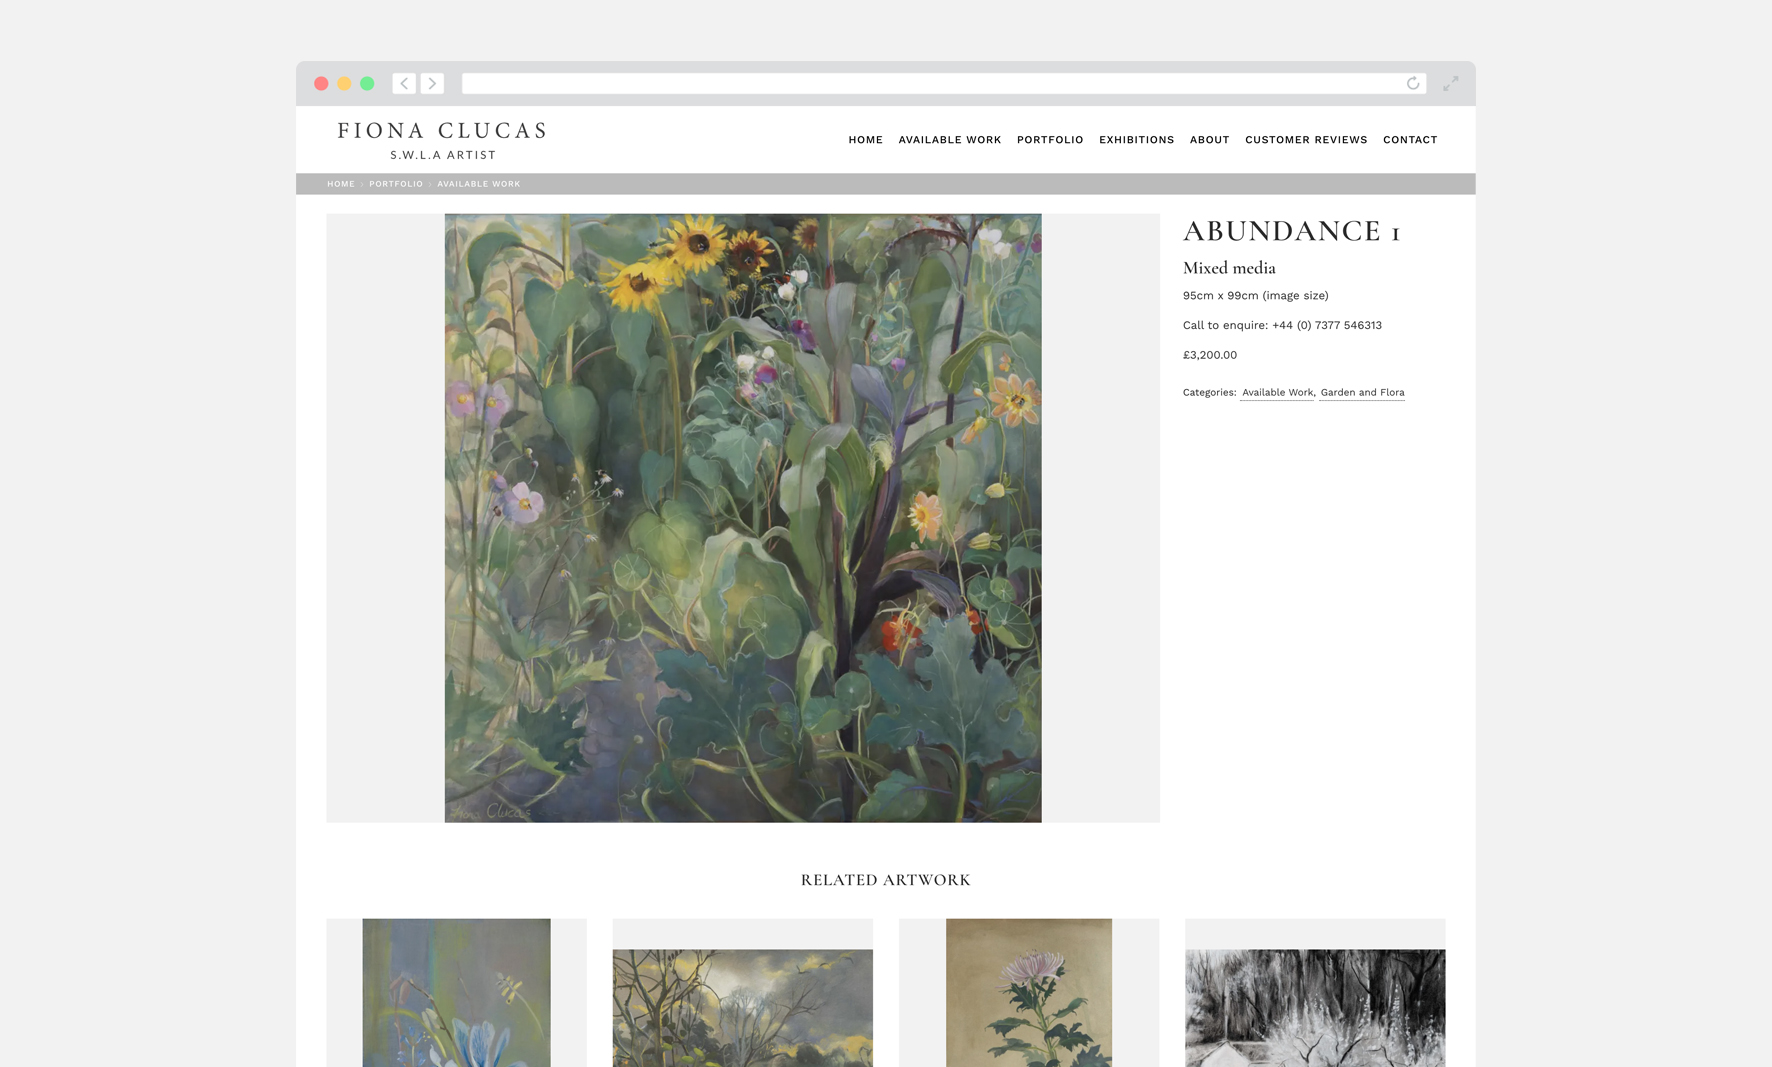This screenshot has height=1067, width=1772.
Task: Open the Portfolio menu item
Action: tap(1050, 140)
